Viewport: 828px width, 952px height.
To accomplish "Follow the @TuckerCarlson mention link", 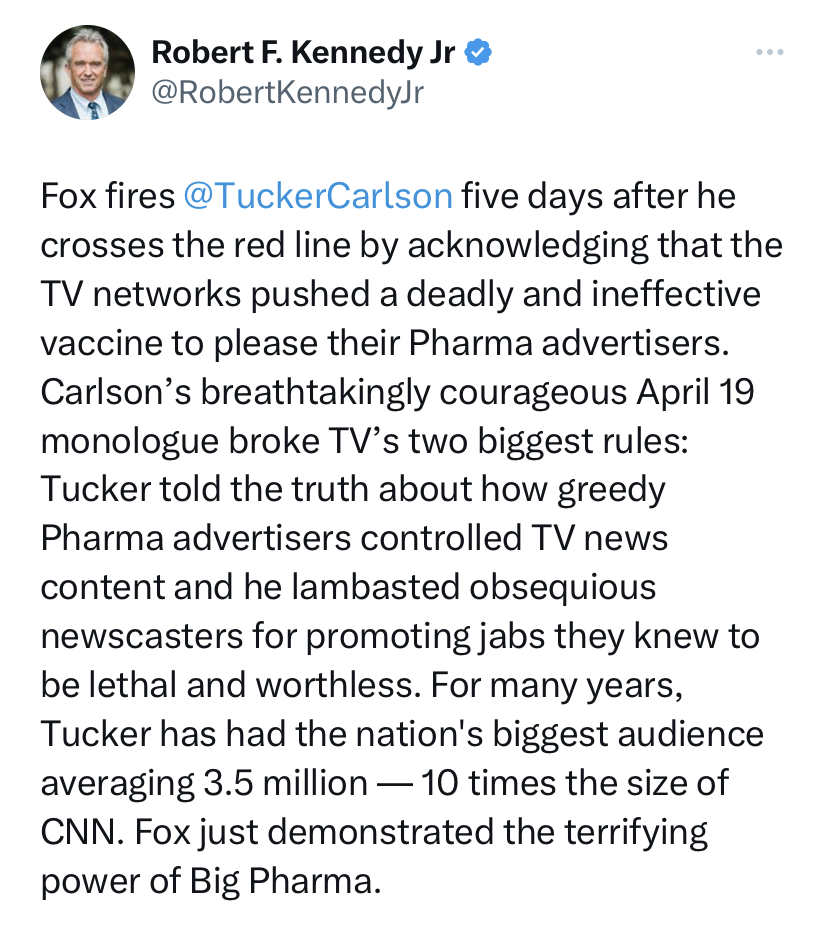I will (318, 196).
